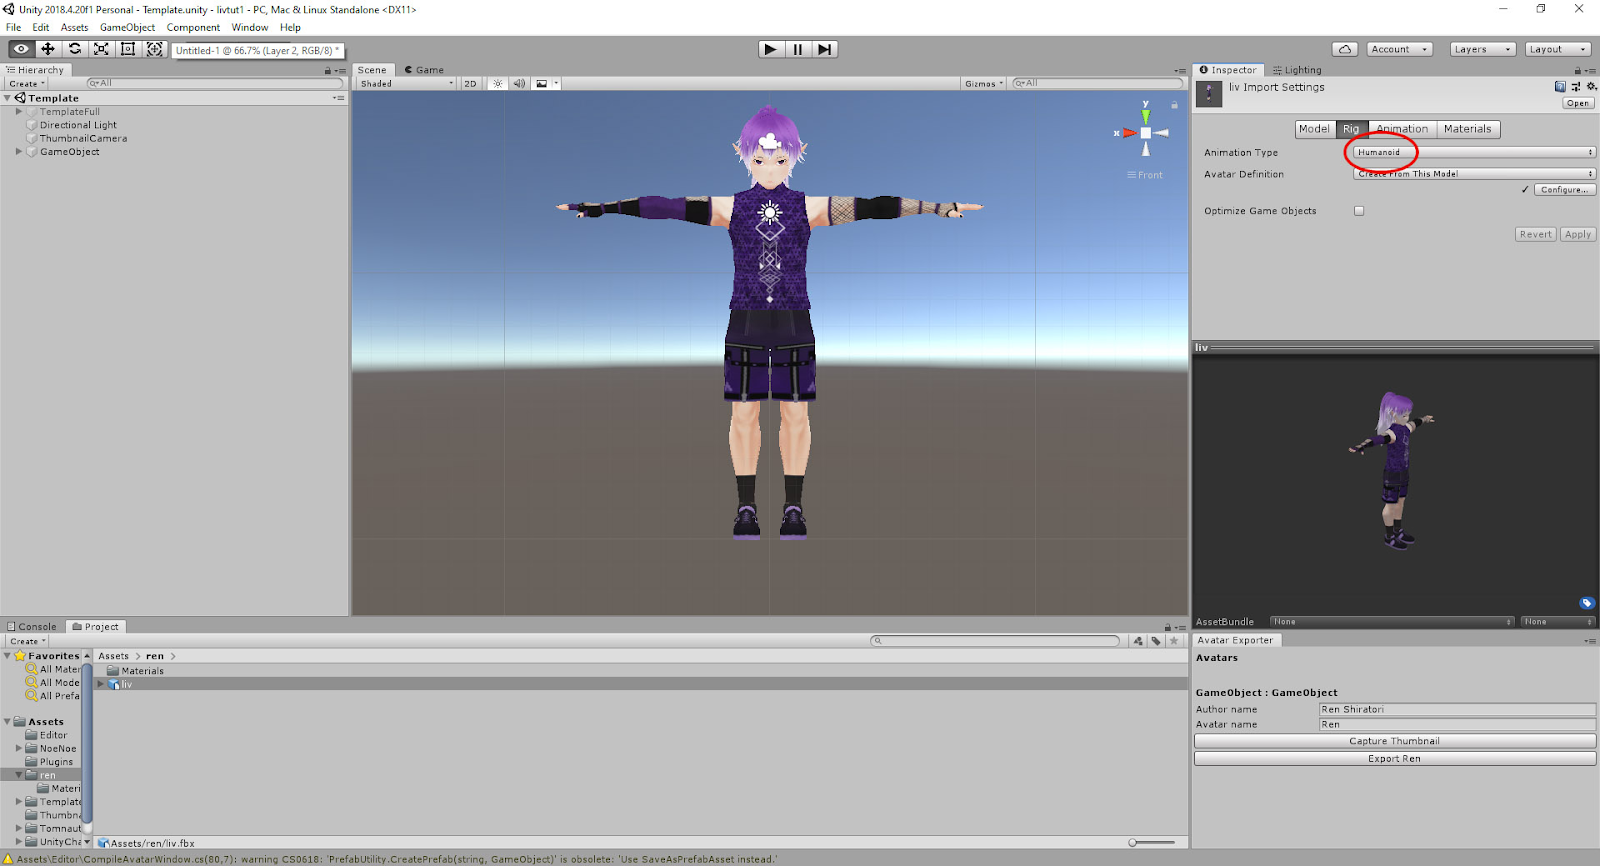Click the Author name field
1600x866 pixels.
1458,709
